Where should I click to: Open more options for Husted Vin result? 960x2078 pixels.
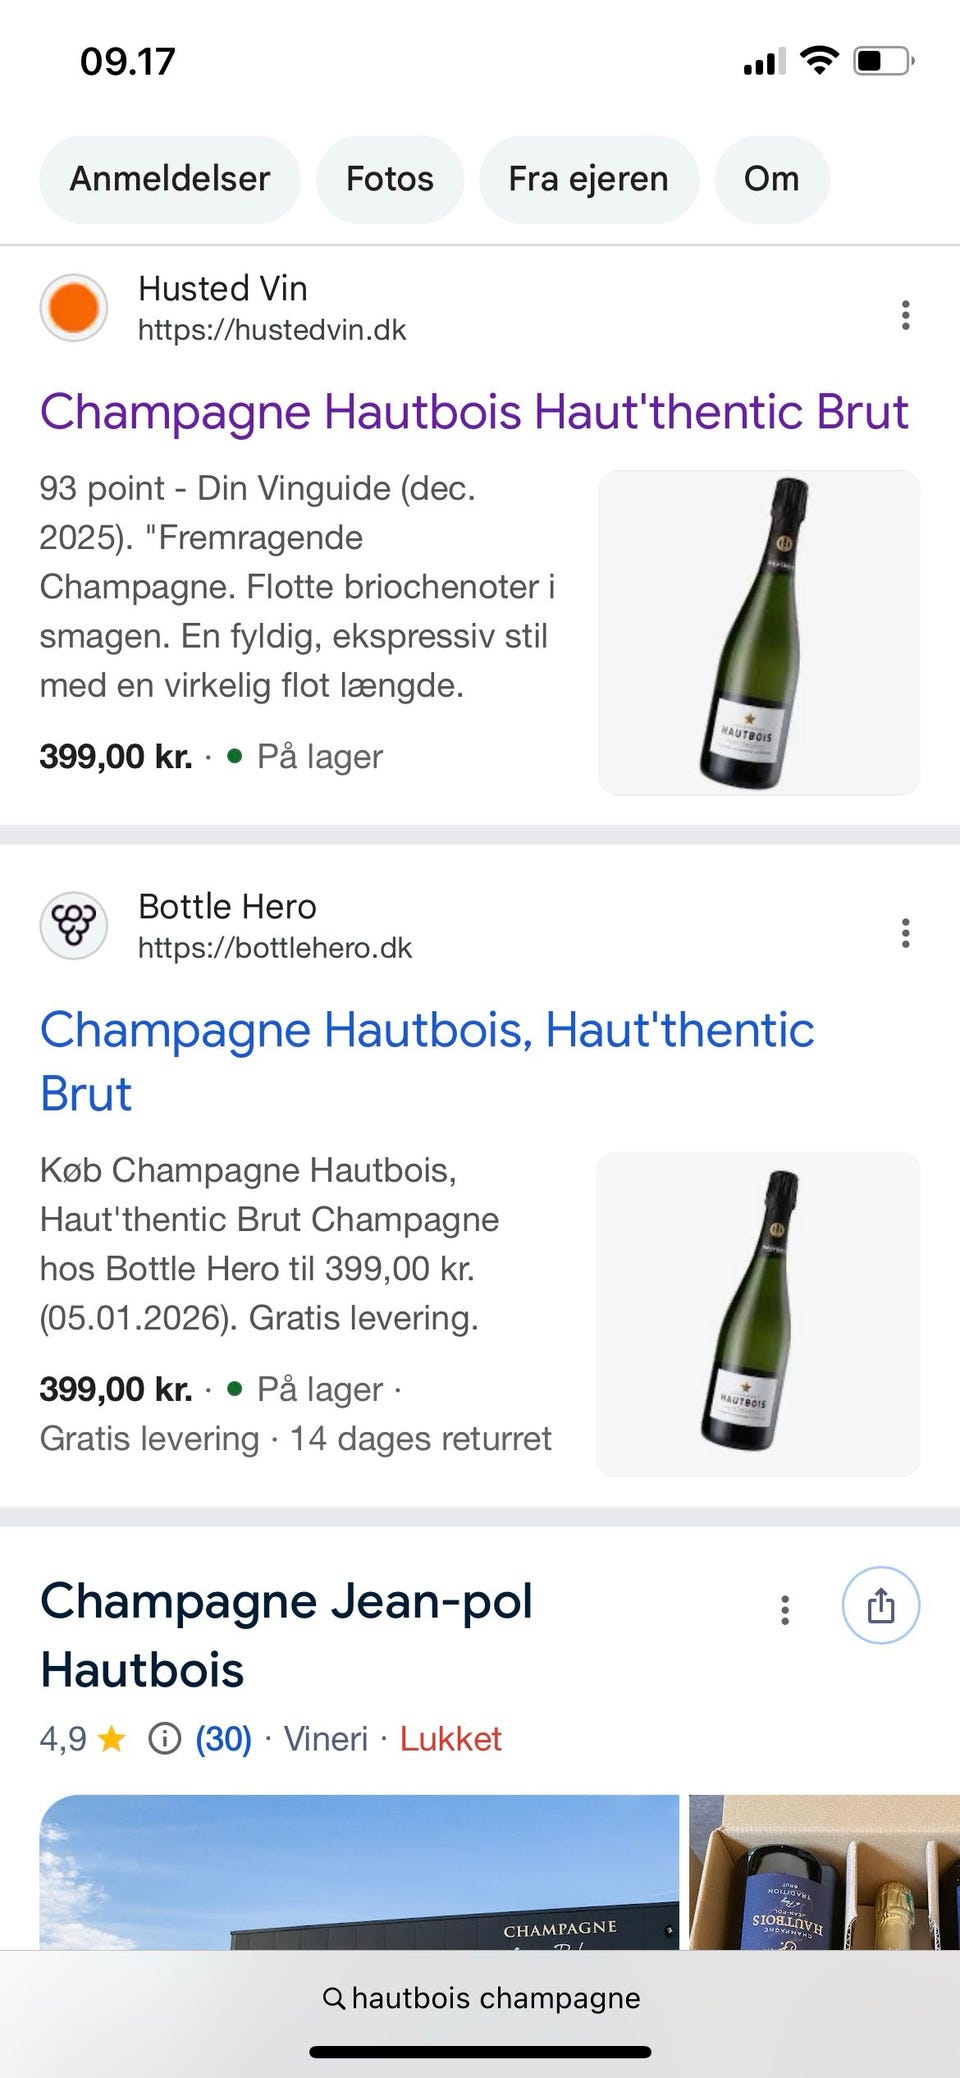[905, 315]
